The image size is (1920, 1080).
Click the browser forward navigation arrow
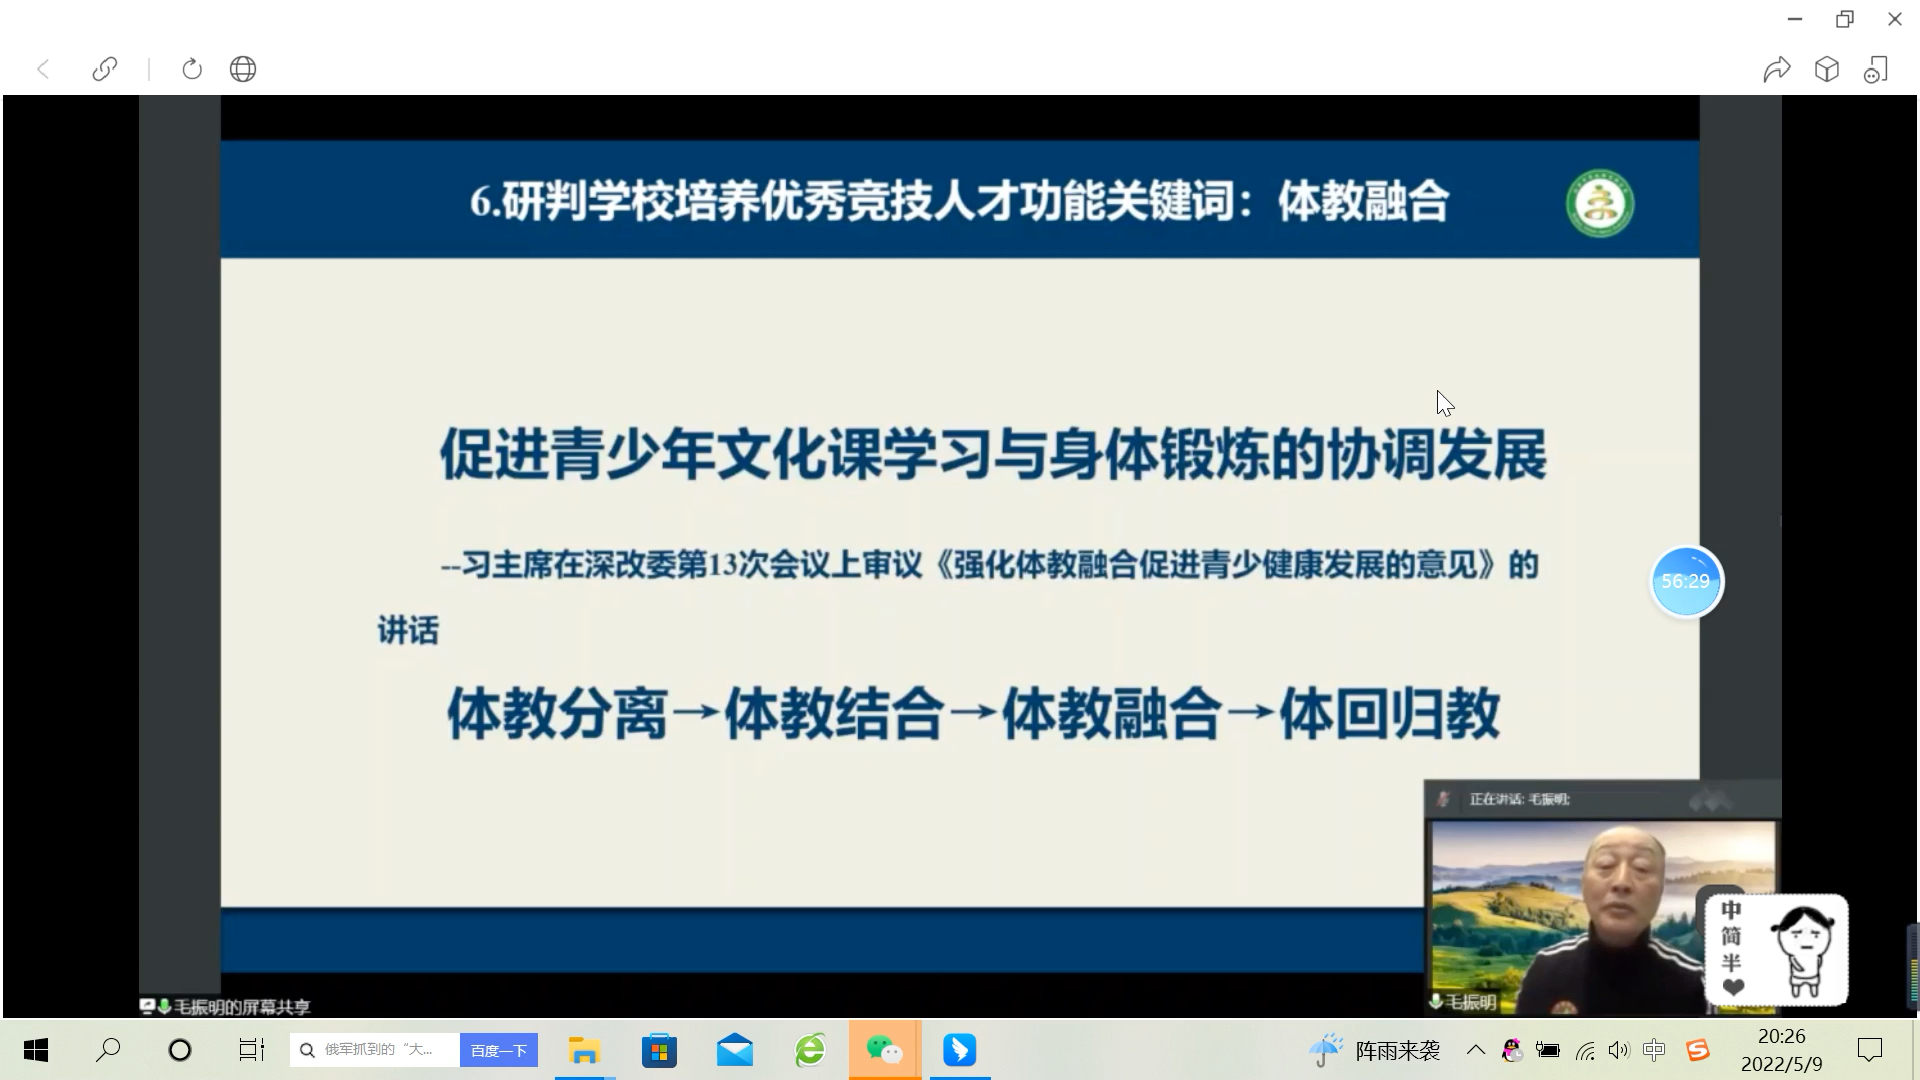tap(1775, 69)
